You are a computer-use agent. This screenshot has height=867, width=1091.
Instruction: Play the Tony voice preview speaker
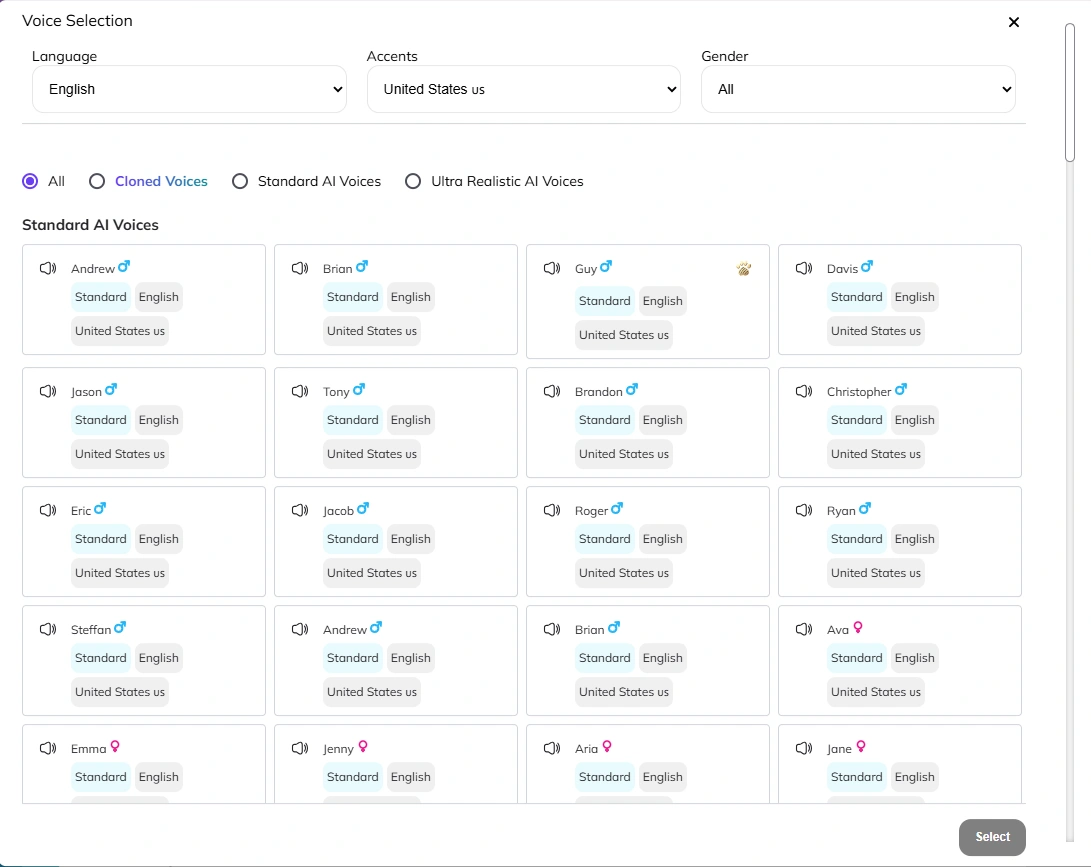[300, 392]
